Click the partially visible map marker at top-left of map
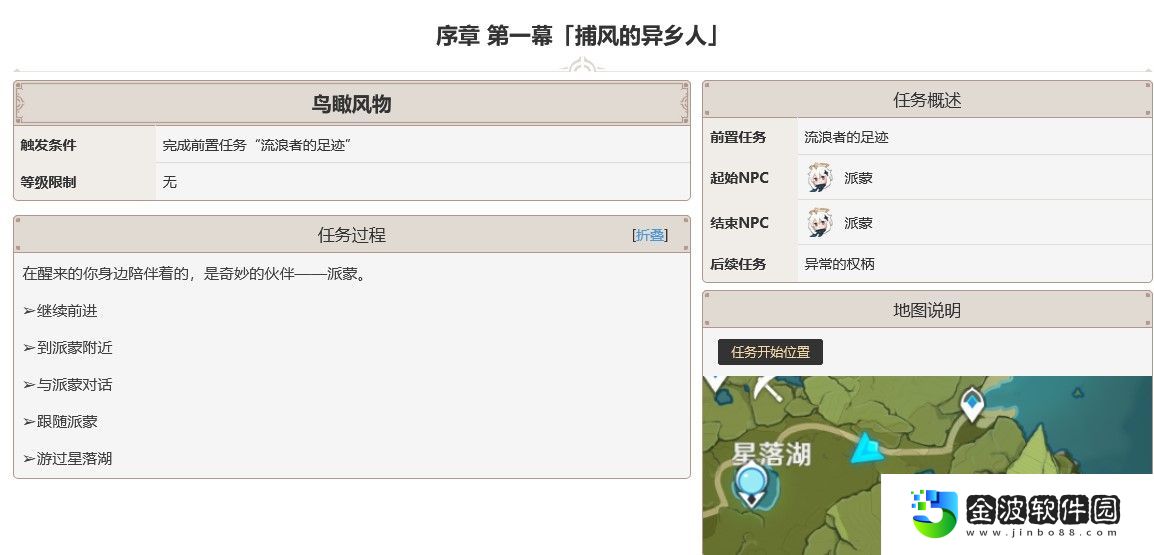The width and height of the screenshot is (1154, 555). pos(715,382)
